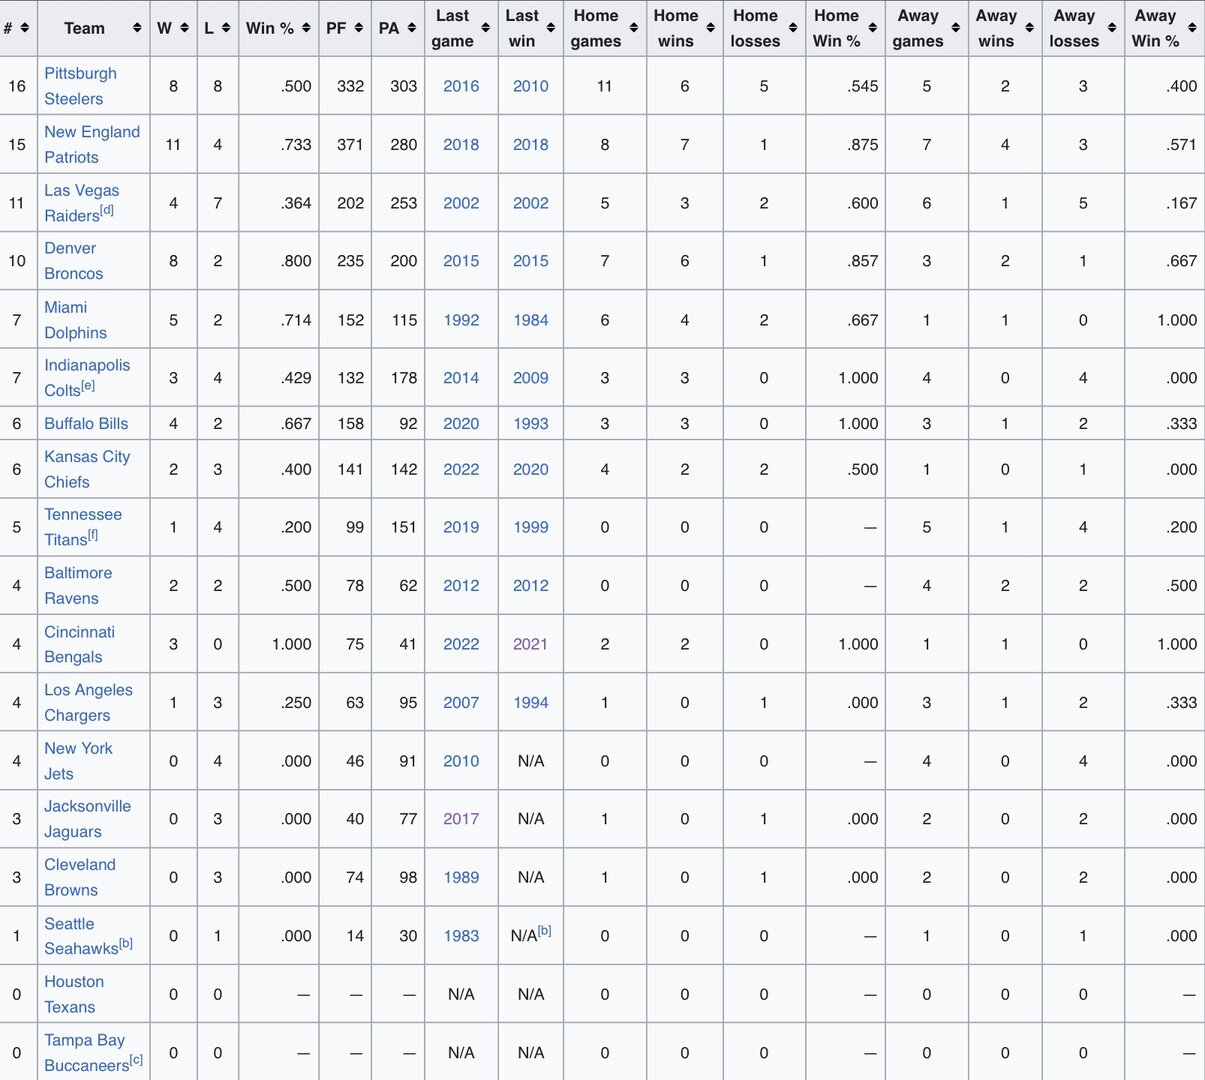Image resolution: width=1205 pixels, height=1080 pixels.
Task: Open Bengals last win year 2021
Action: [x=531, y=644]
